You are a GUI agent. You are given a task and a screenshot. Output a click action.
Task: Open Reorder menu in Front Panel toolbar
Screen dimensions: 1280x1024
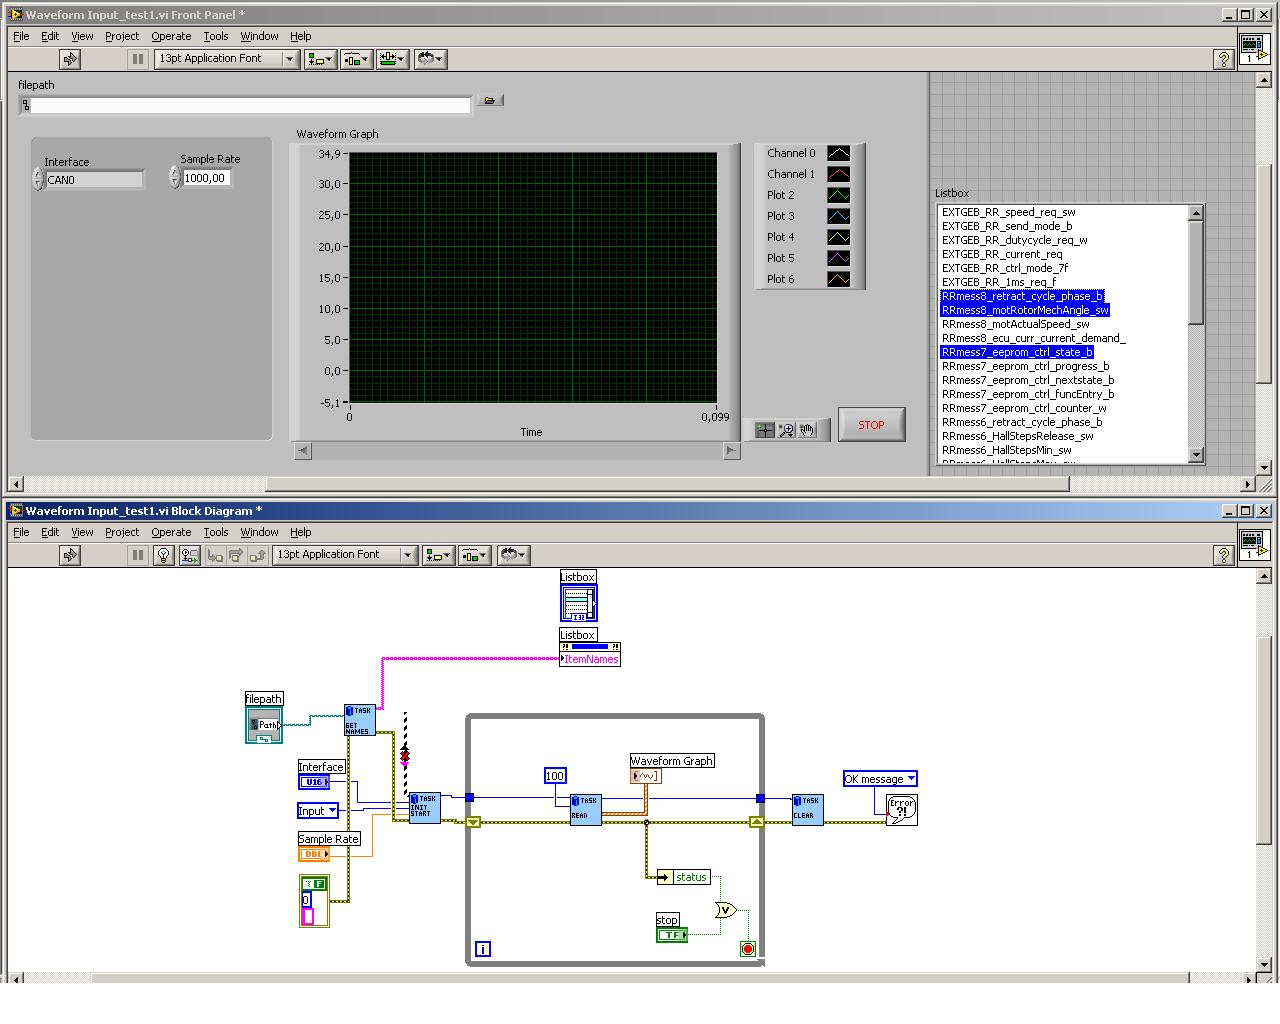(x=430, y=59)
